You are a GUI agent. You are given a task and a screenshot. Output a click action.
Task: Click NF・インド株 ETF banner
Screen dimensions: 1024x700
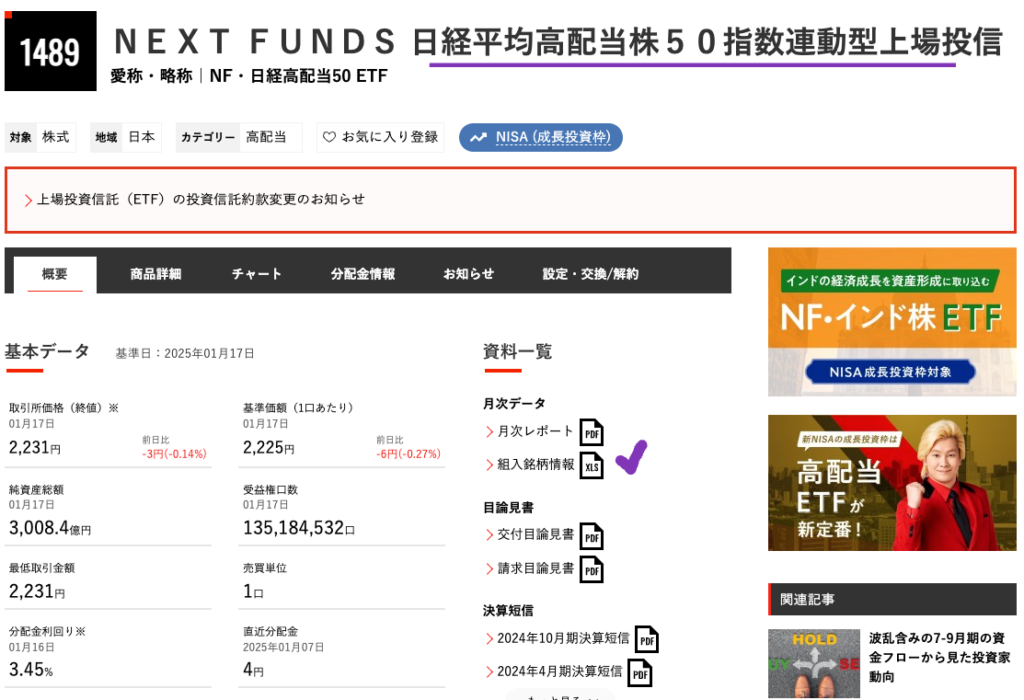coord(892,322)
